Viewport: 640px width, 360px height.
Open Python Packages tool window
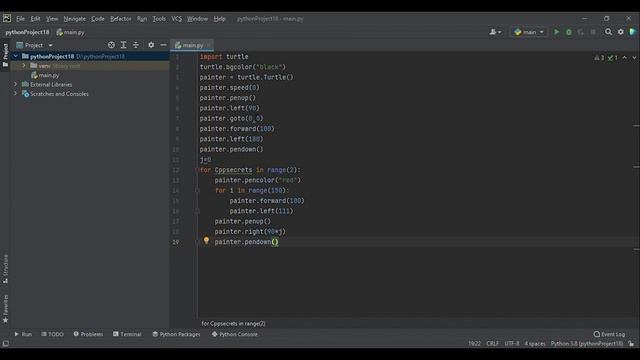point(176,334)
